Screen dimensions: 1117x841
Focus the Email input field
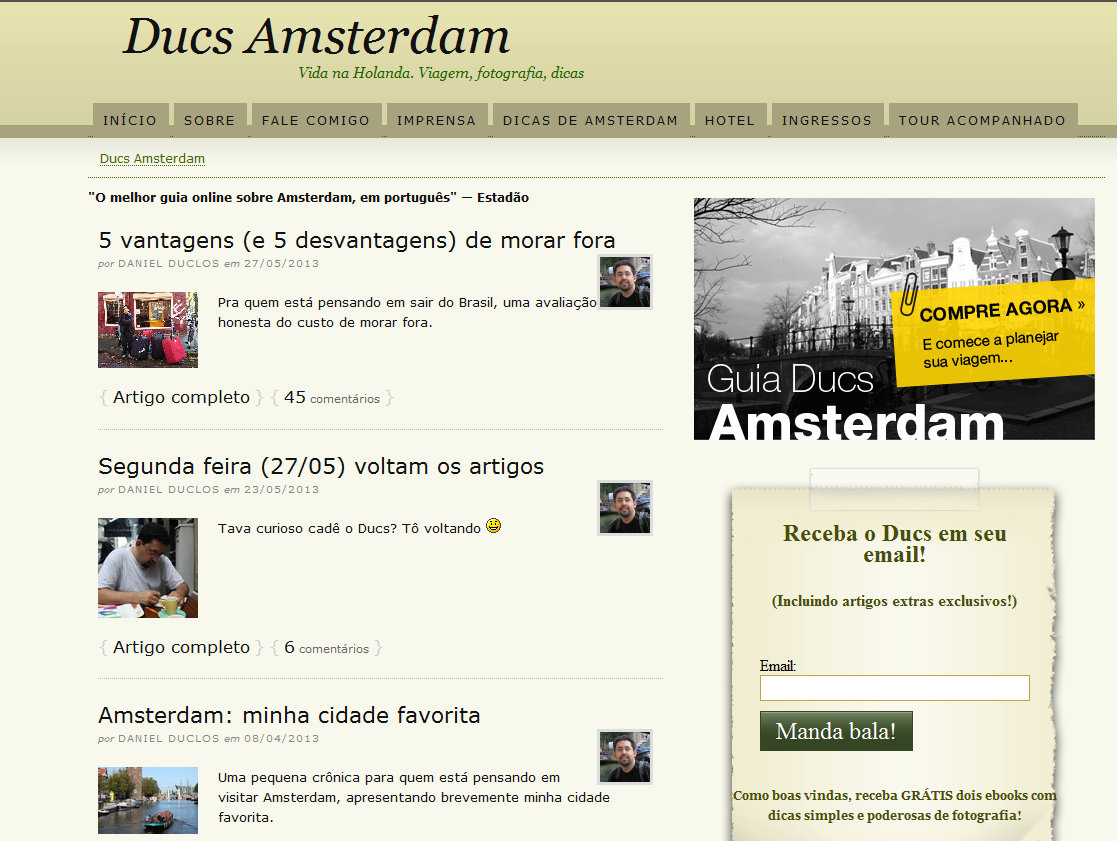click(894, 688)
